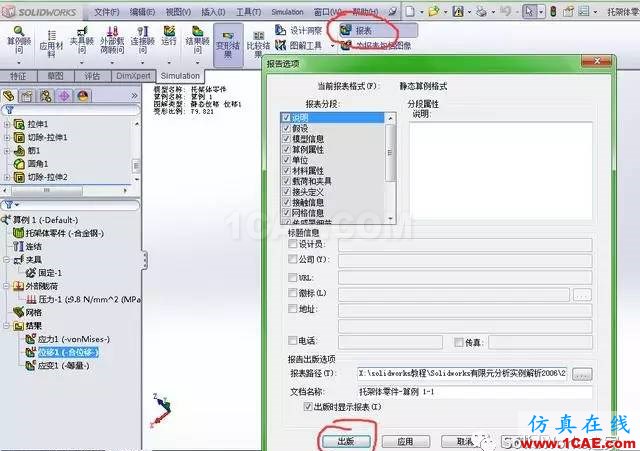Toggle the 材料属性 report section checkbox
Screen dimensions: 640x451
point(286,171)
